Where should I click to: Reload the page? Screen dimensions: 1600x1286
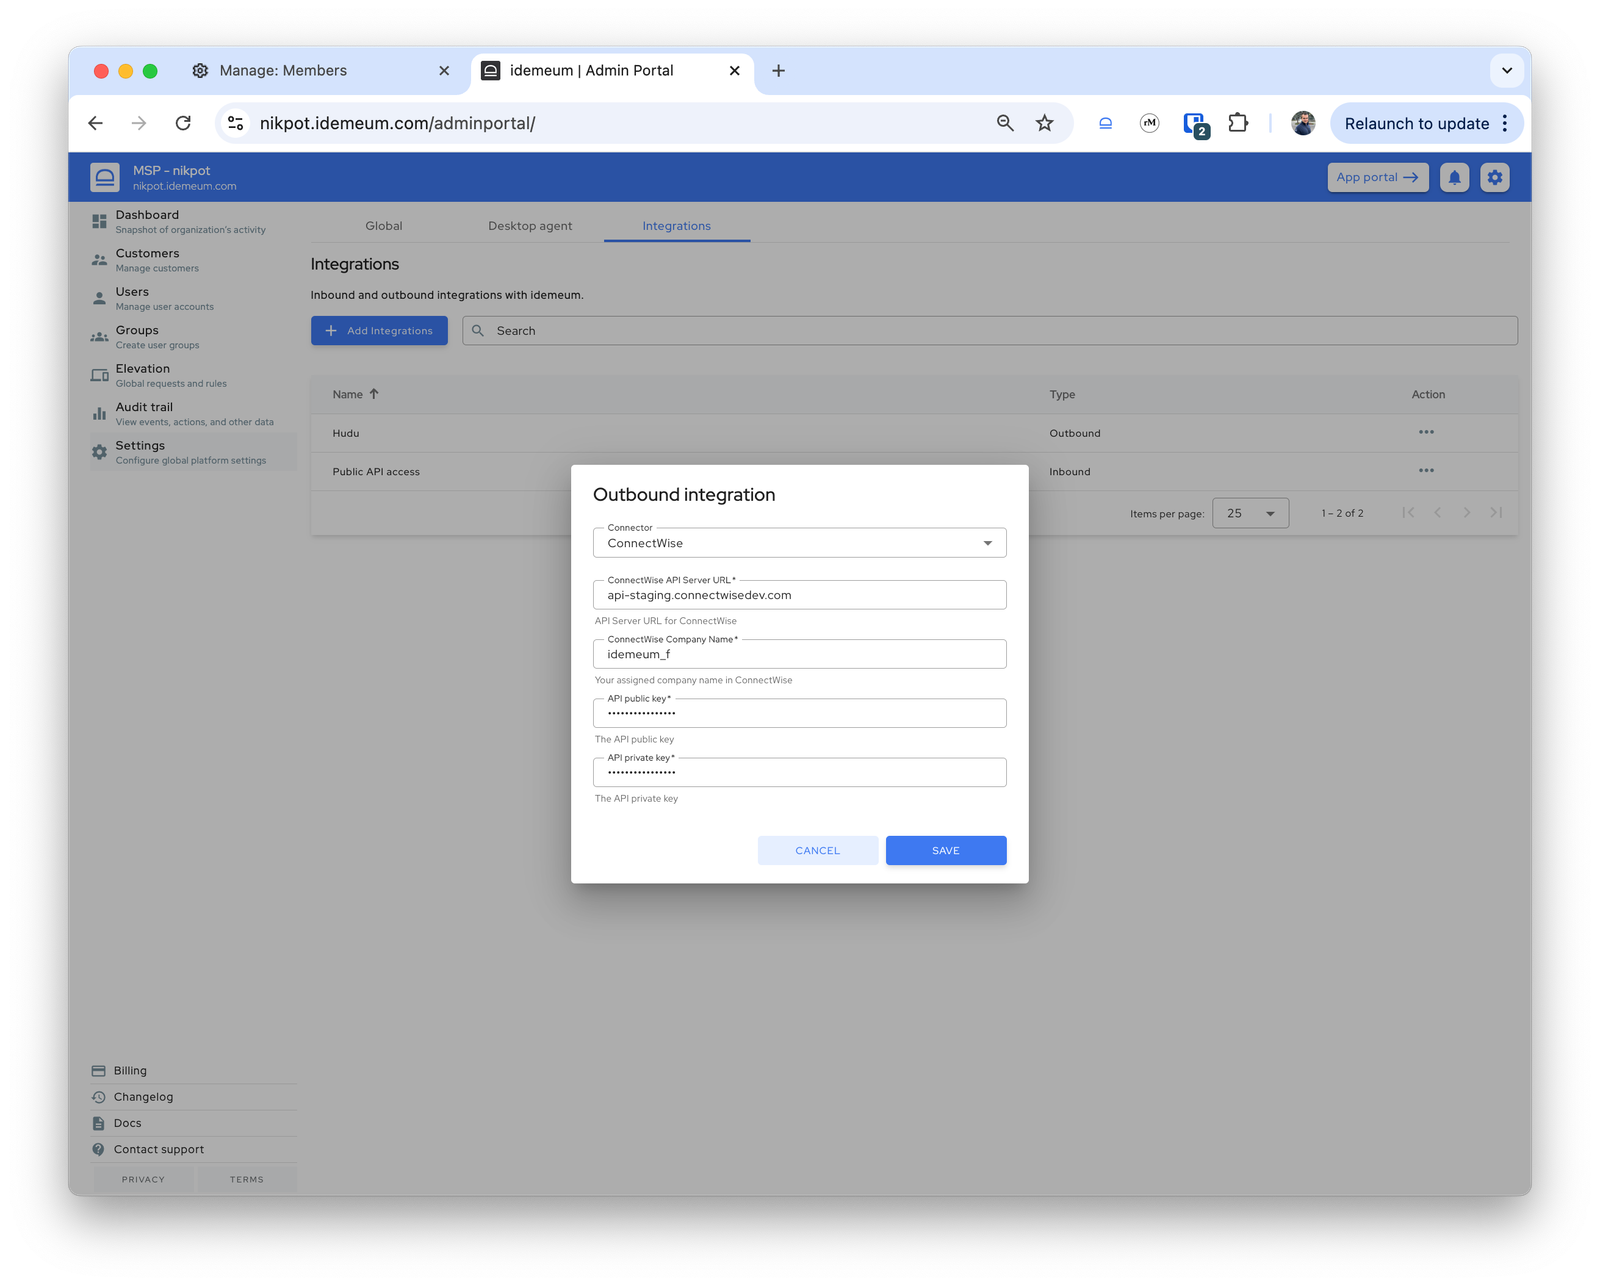(x=183, y=123)
